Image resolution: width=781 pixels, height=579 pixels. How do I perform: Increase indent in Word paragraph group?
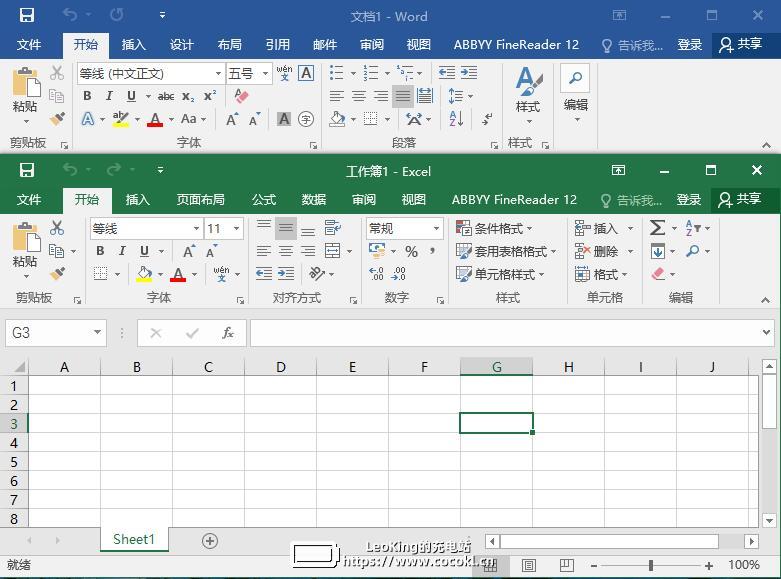[469, 73]
